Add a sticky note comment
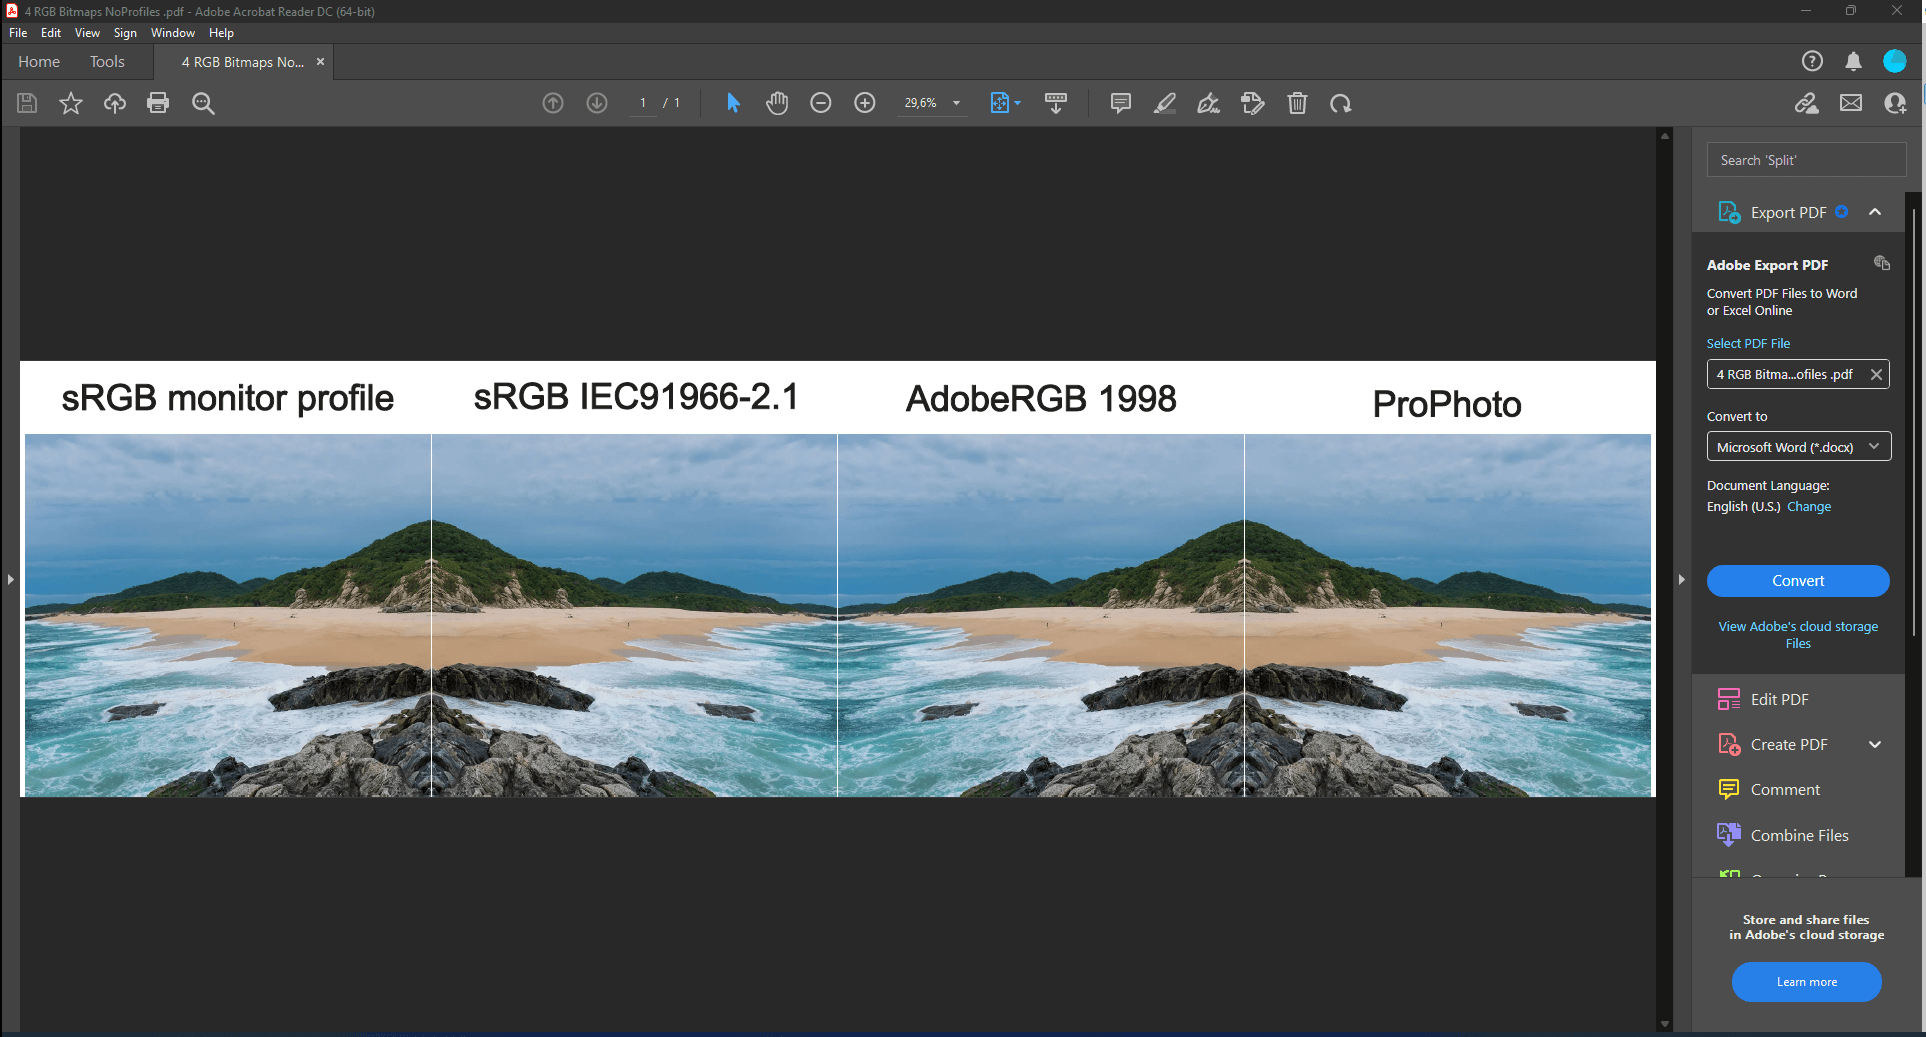 coord(1121,103)
